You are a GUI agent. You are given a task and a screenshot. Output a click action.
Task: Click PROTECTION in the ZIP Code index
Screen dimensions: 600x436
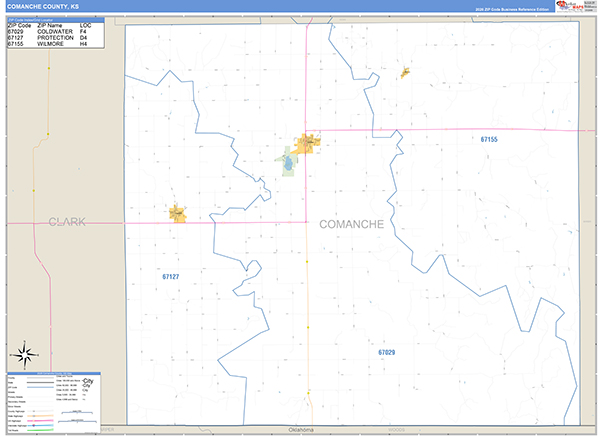(55, 38)
